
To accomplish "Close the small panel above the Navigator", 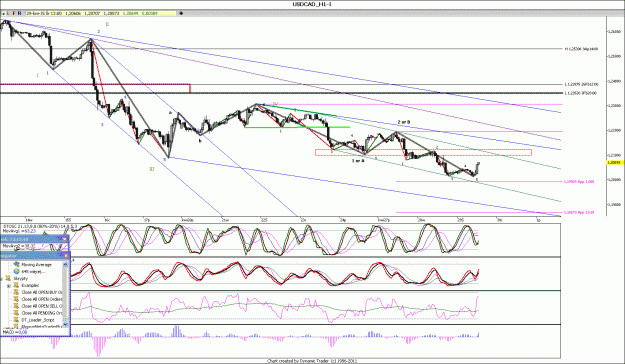I will pos(65,239).
